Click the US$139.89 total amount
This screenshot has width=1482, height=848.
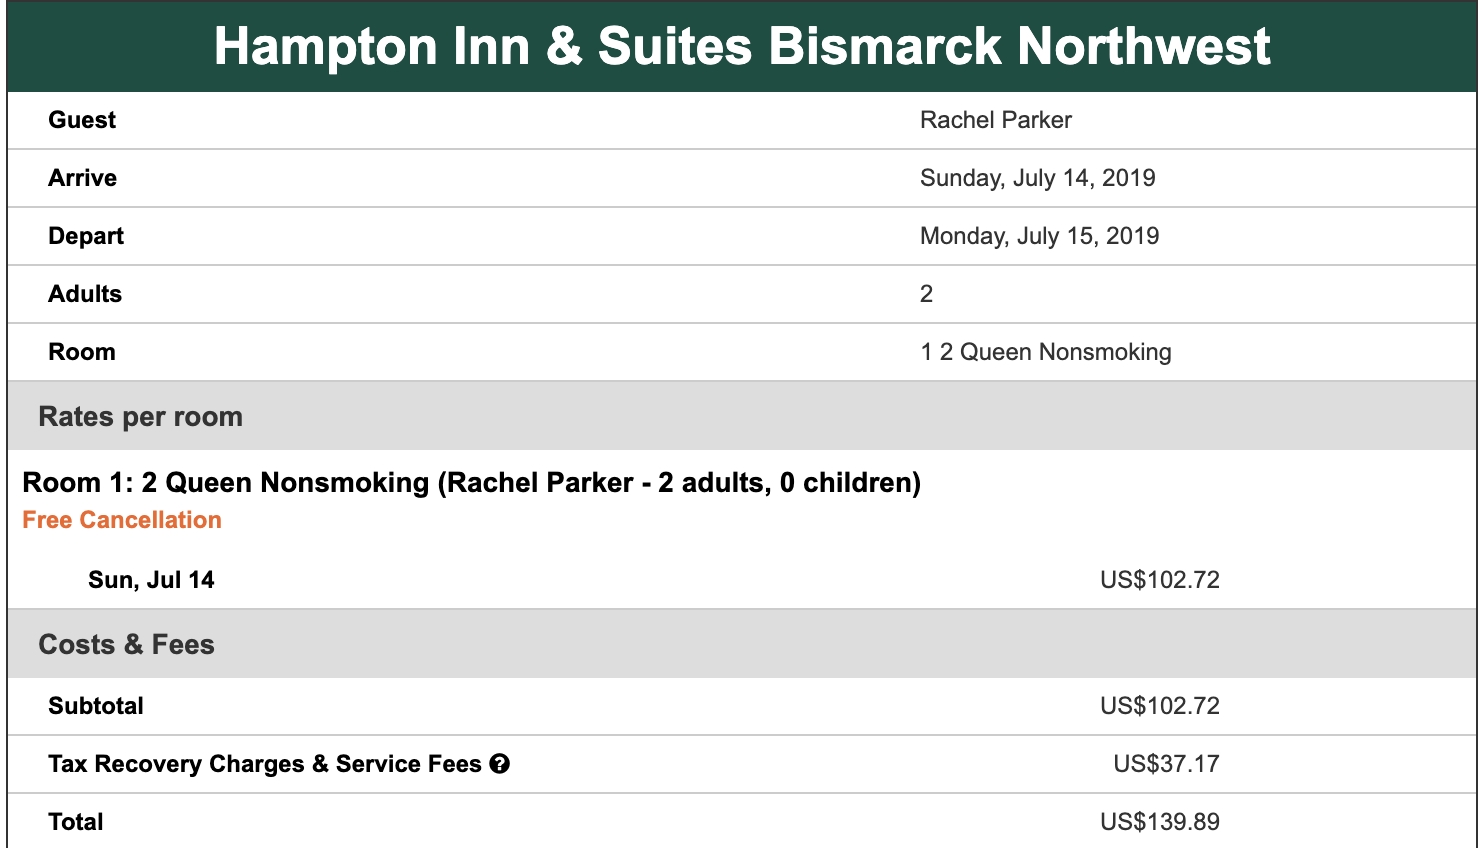point(1159,822)
